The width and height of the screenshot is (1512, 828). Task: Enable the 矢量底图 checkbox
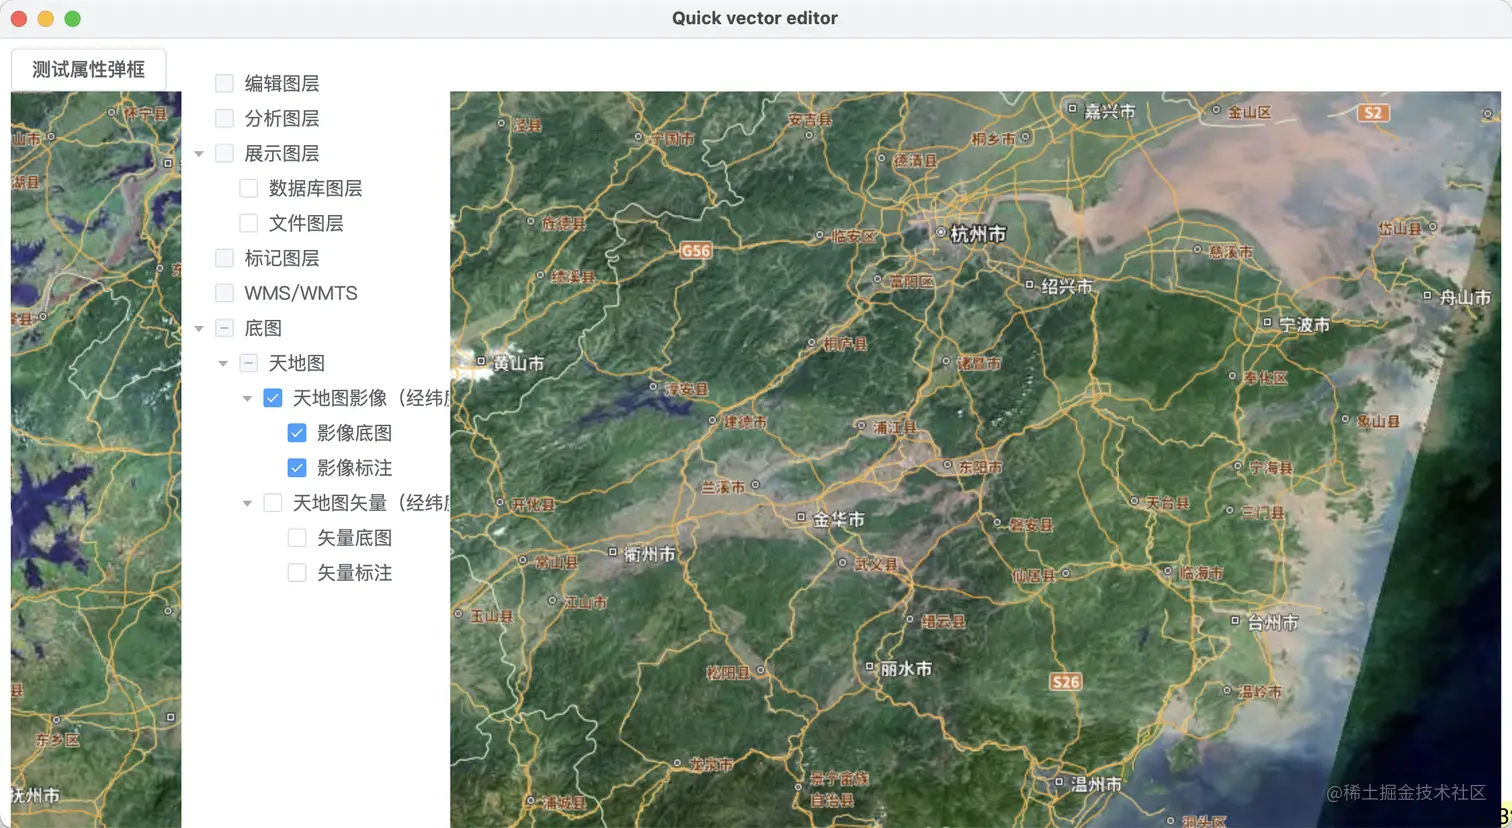pyautogui.click(x=297, y=538)
